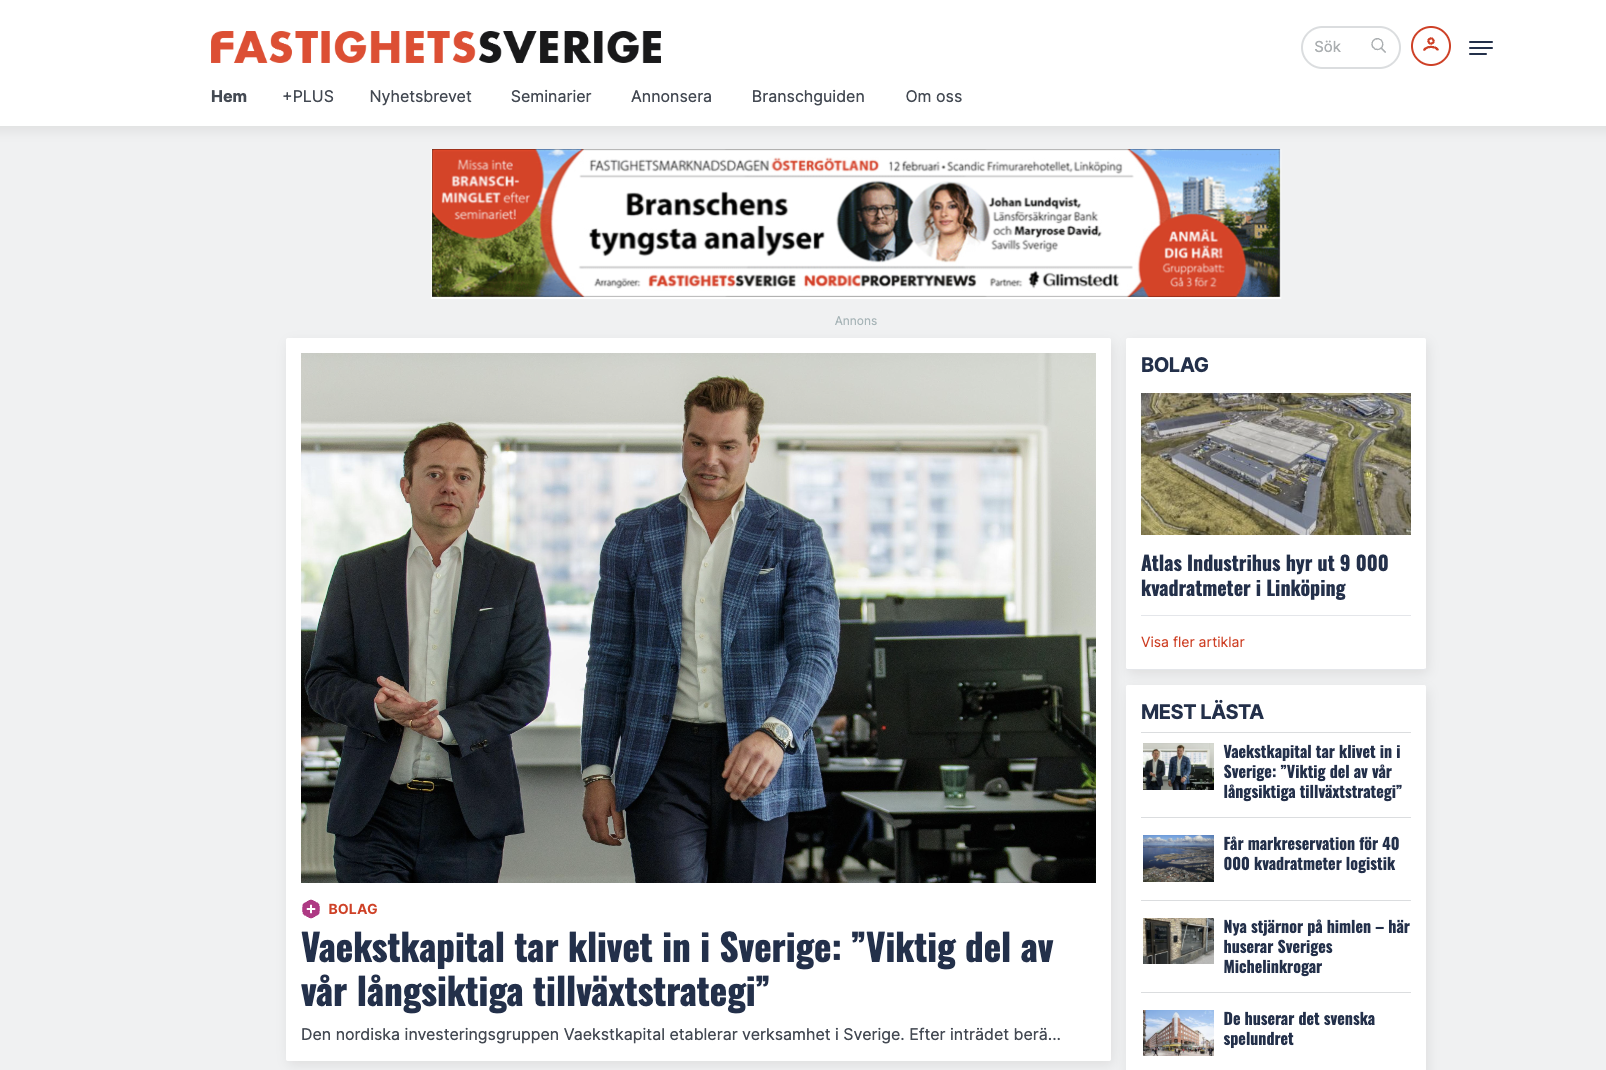
Task: Focus the Sök search field
Action: [x=1350, y=47]
